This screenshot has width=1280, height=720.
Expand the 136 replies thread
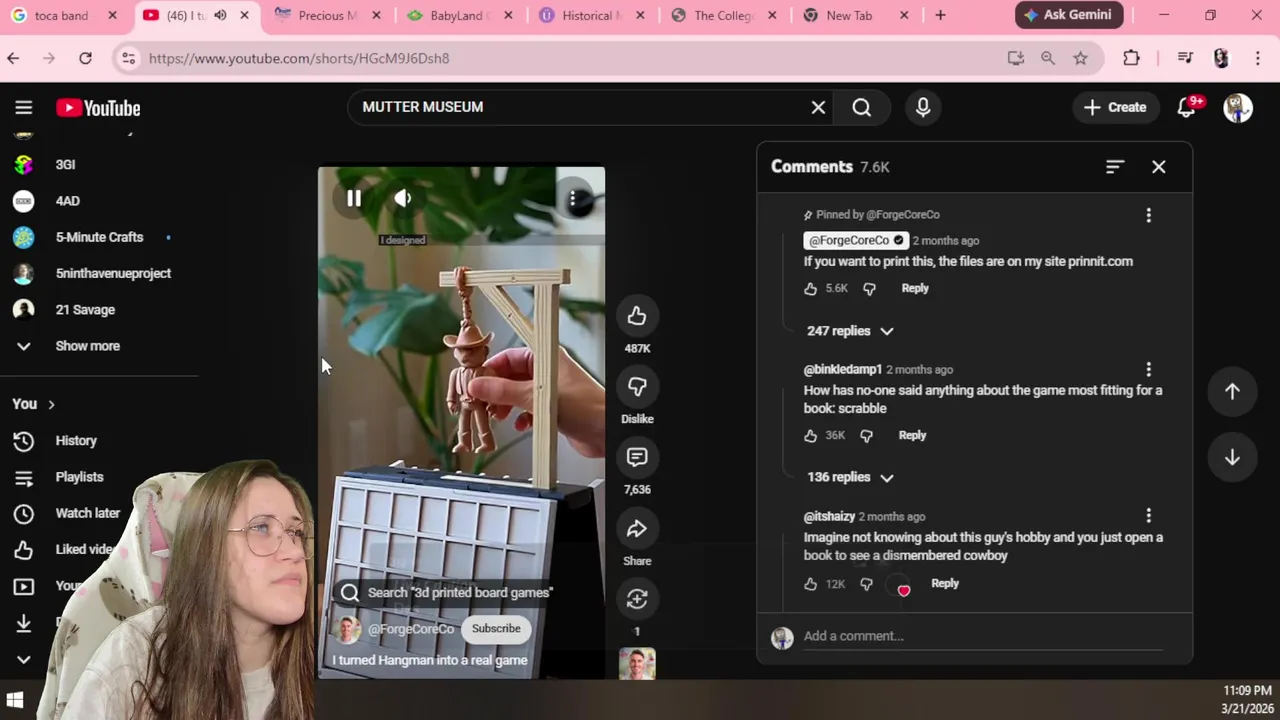[850, 477]
